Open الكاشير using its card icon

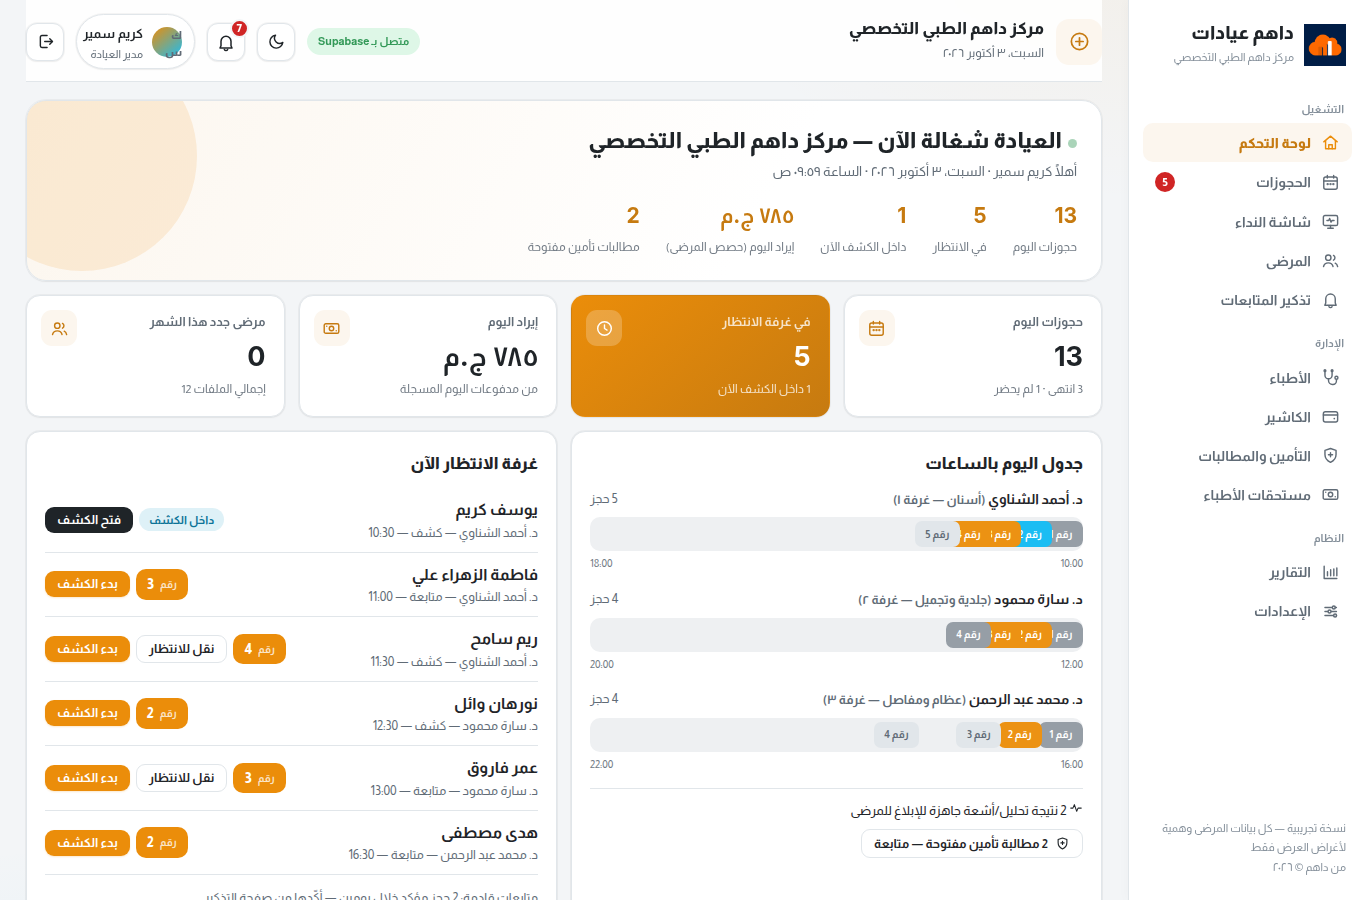point(1330,417)
